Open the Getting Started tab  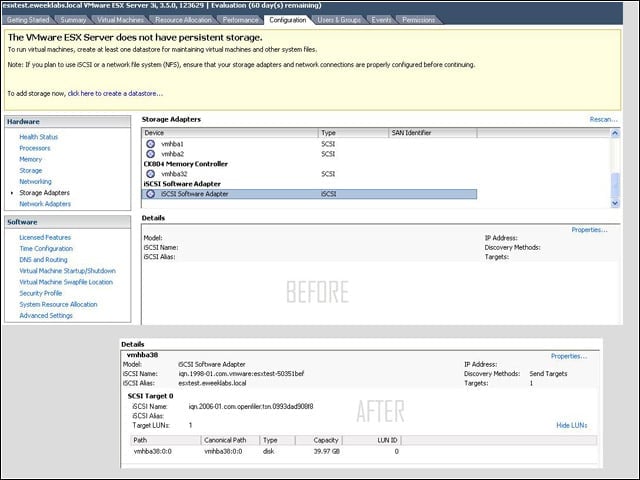(x=28, y=20)
